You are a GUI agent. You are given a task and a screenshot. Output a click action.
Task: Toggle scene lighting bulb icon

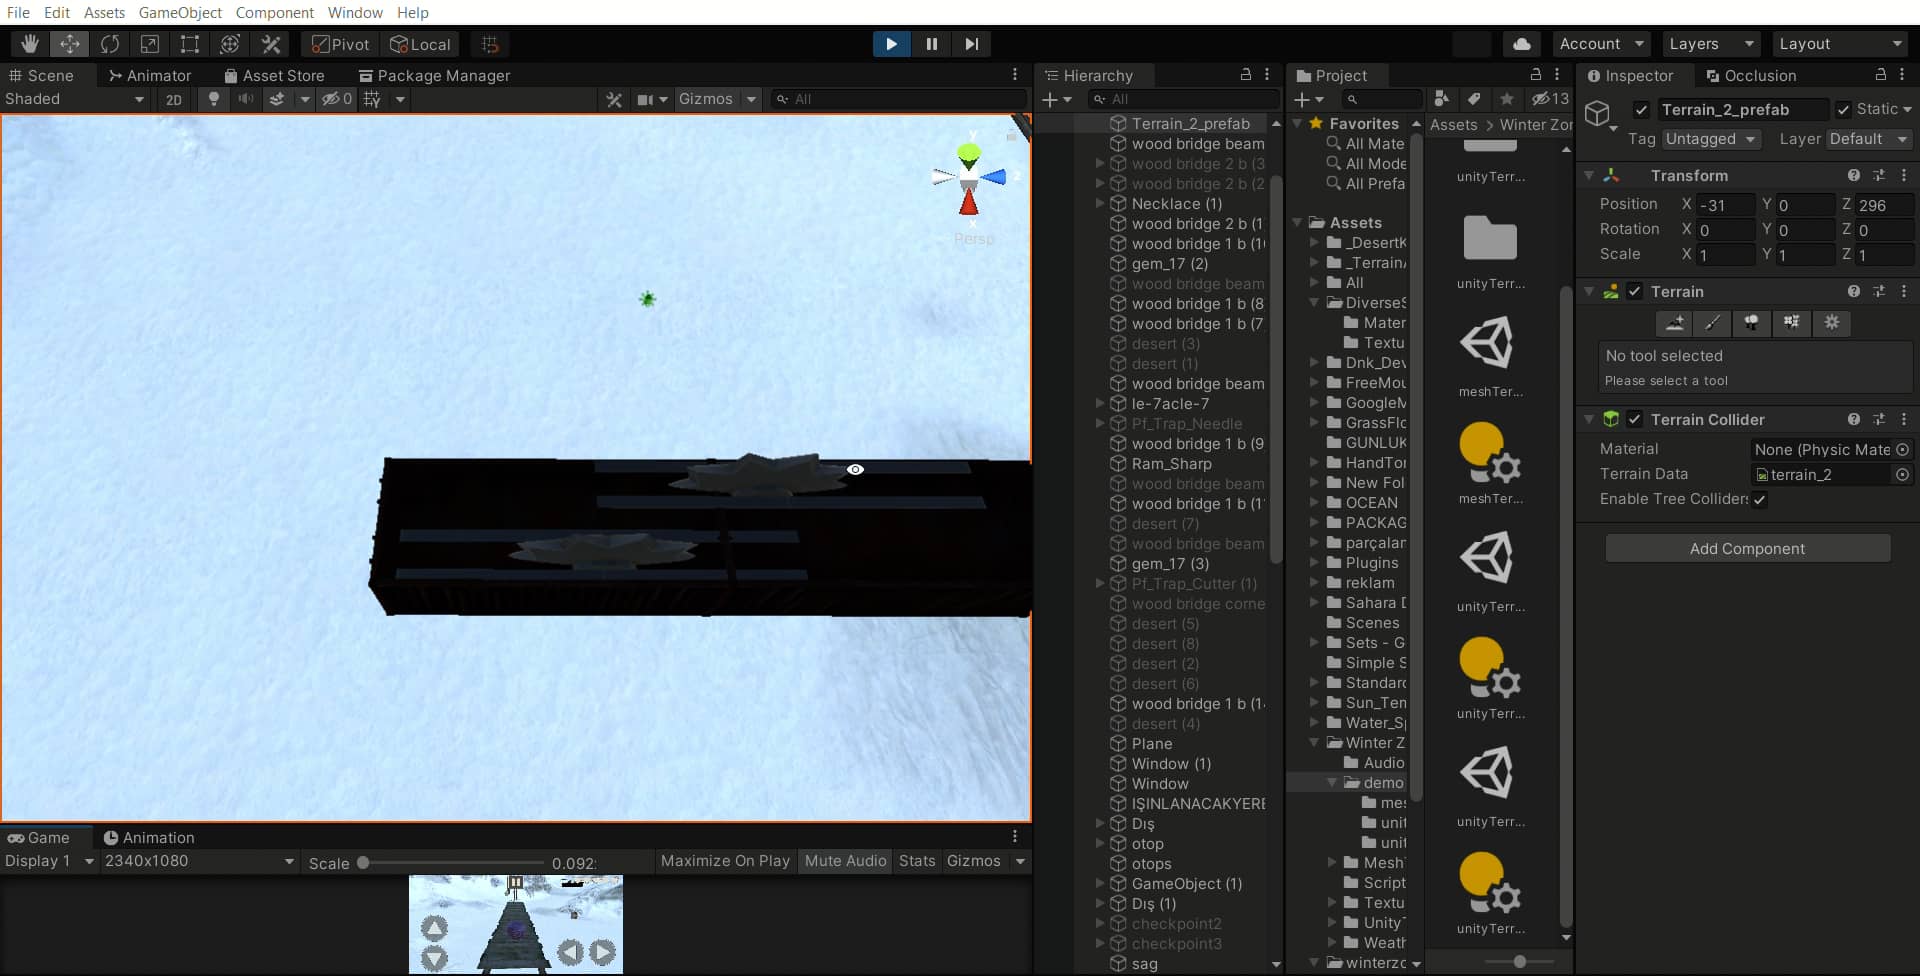coord(213,99)
